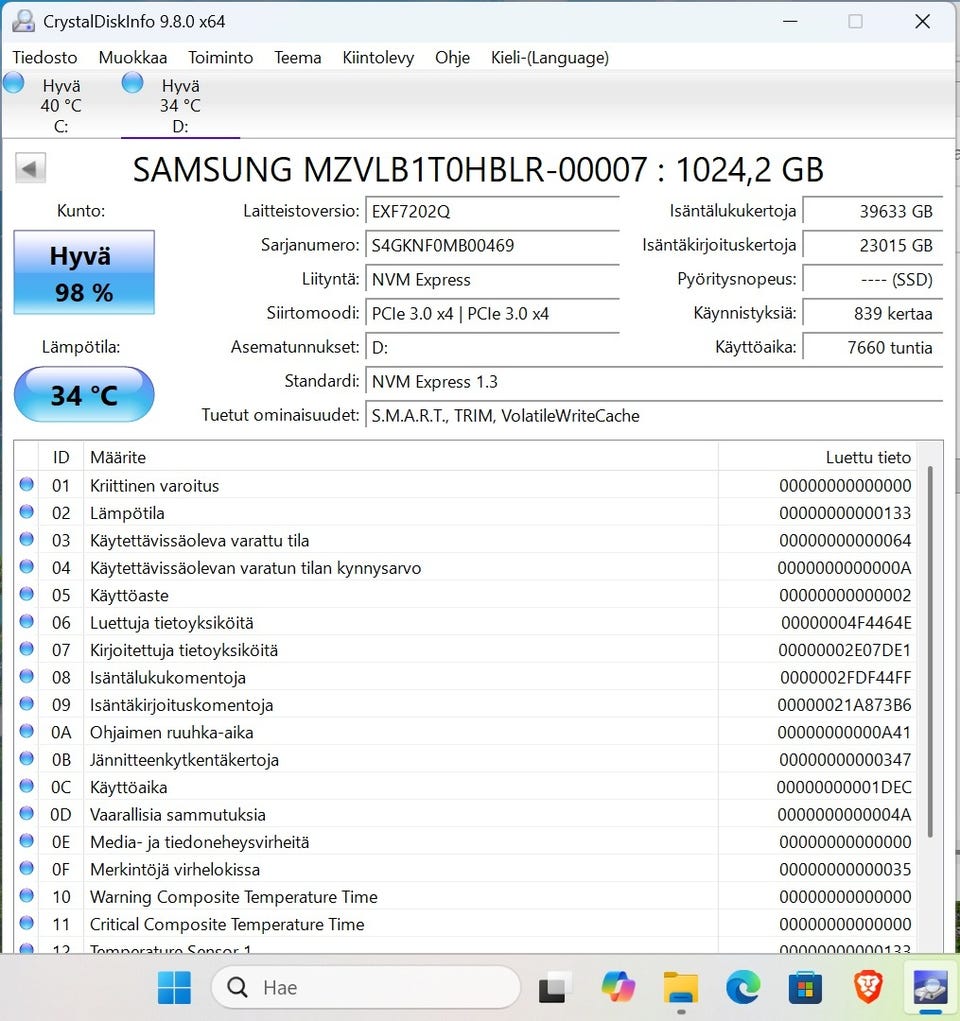The height and width of the screenshot is (1021, 960).
Task: Click the Hae taskbar search box
Action: click(x=366, y=987)
